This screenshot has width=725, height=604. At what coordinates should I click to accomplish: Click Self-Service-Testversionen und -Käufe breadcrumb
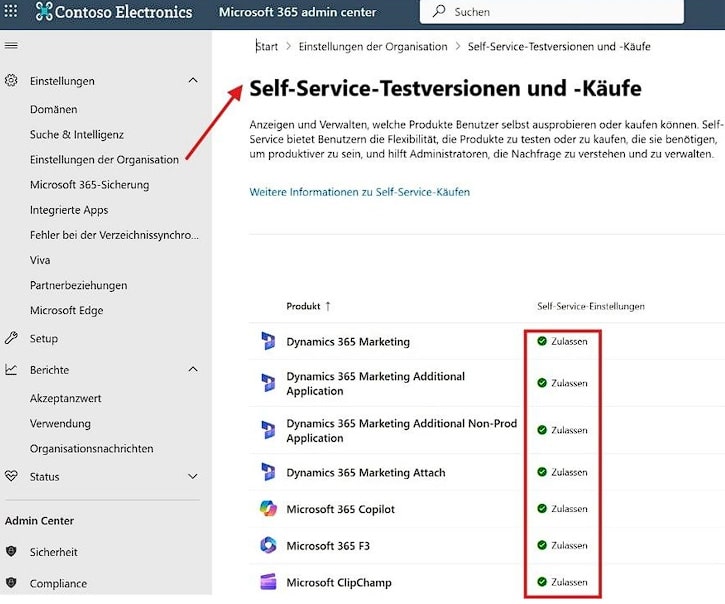(559, 46)
